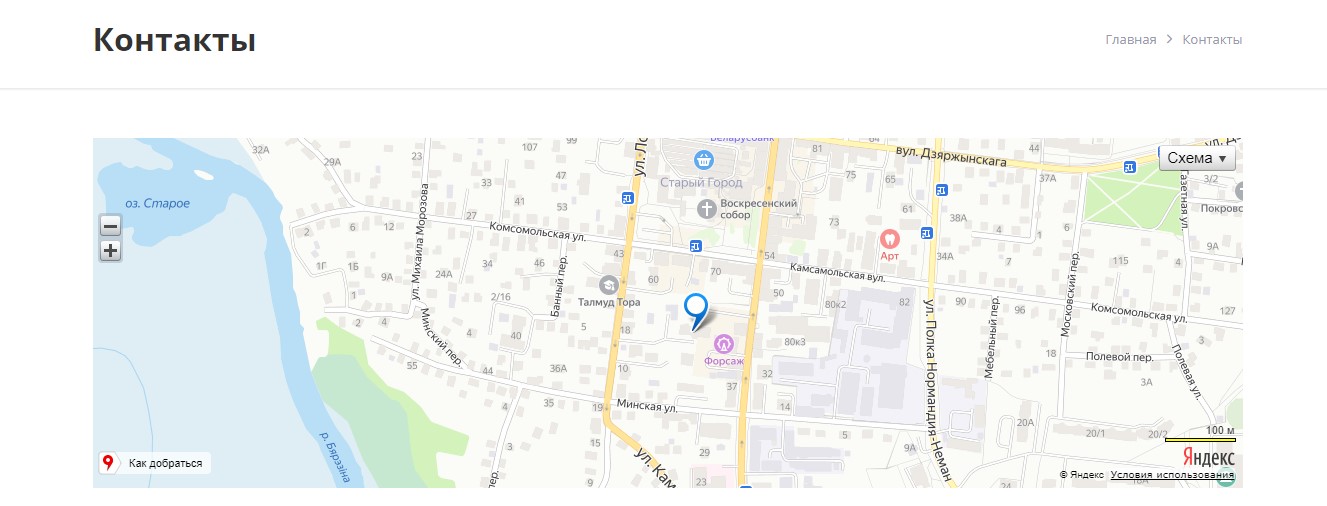This screenshot has height=506, width=1327.
Task: Zoom out the map with the minus button
Action: pyautogui.click(x=110, y=226)
